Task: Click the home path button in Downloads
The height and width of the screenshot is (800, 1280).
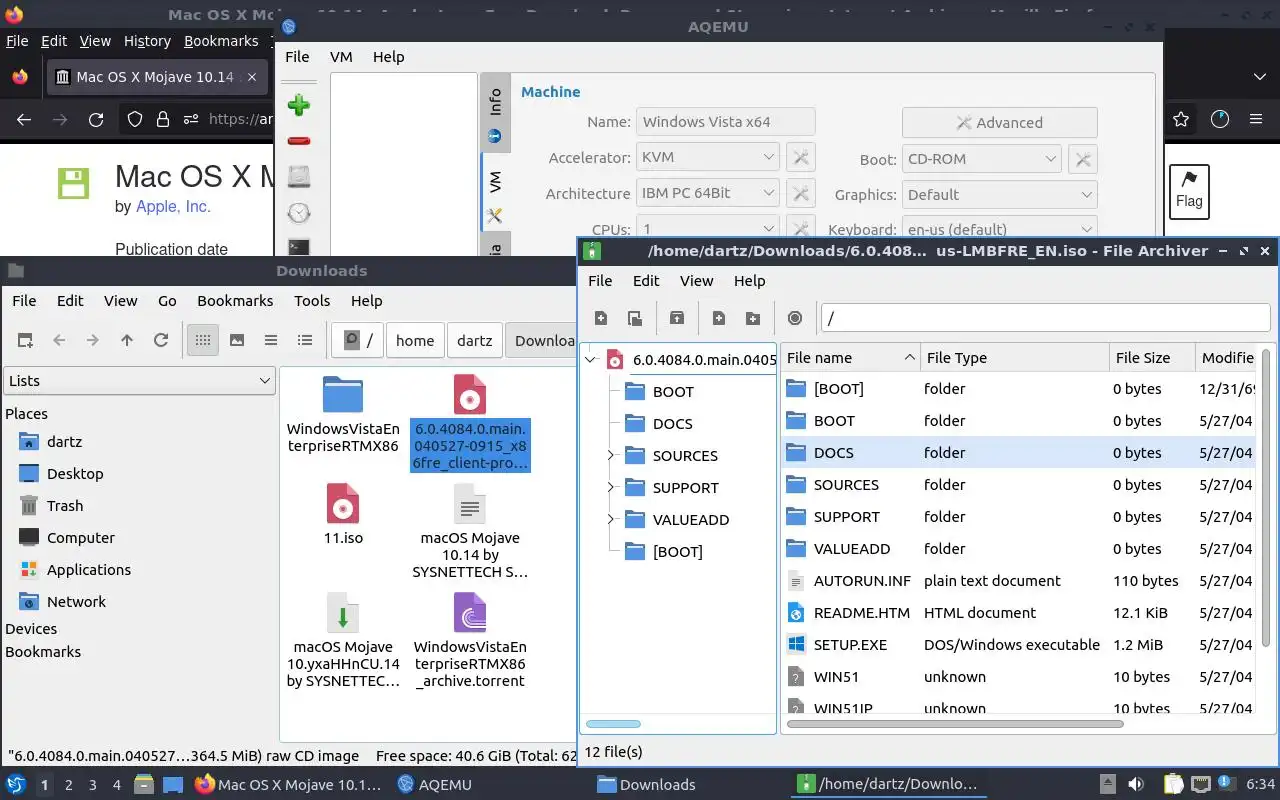Action: 415,340
